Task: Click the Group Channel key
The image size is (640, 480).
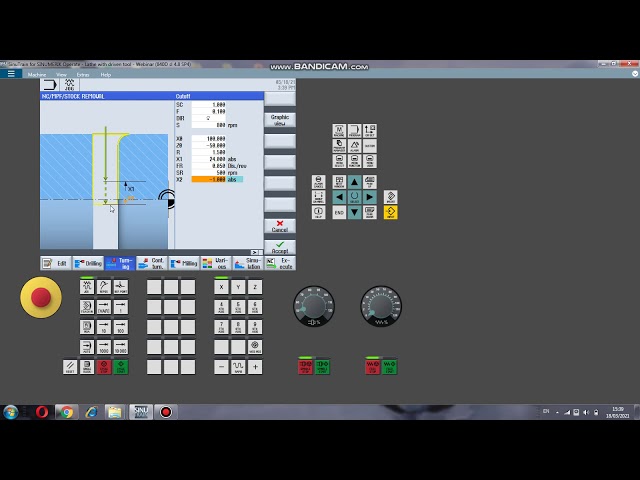Action: tap(318, 197)
